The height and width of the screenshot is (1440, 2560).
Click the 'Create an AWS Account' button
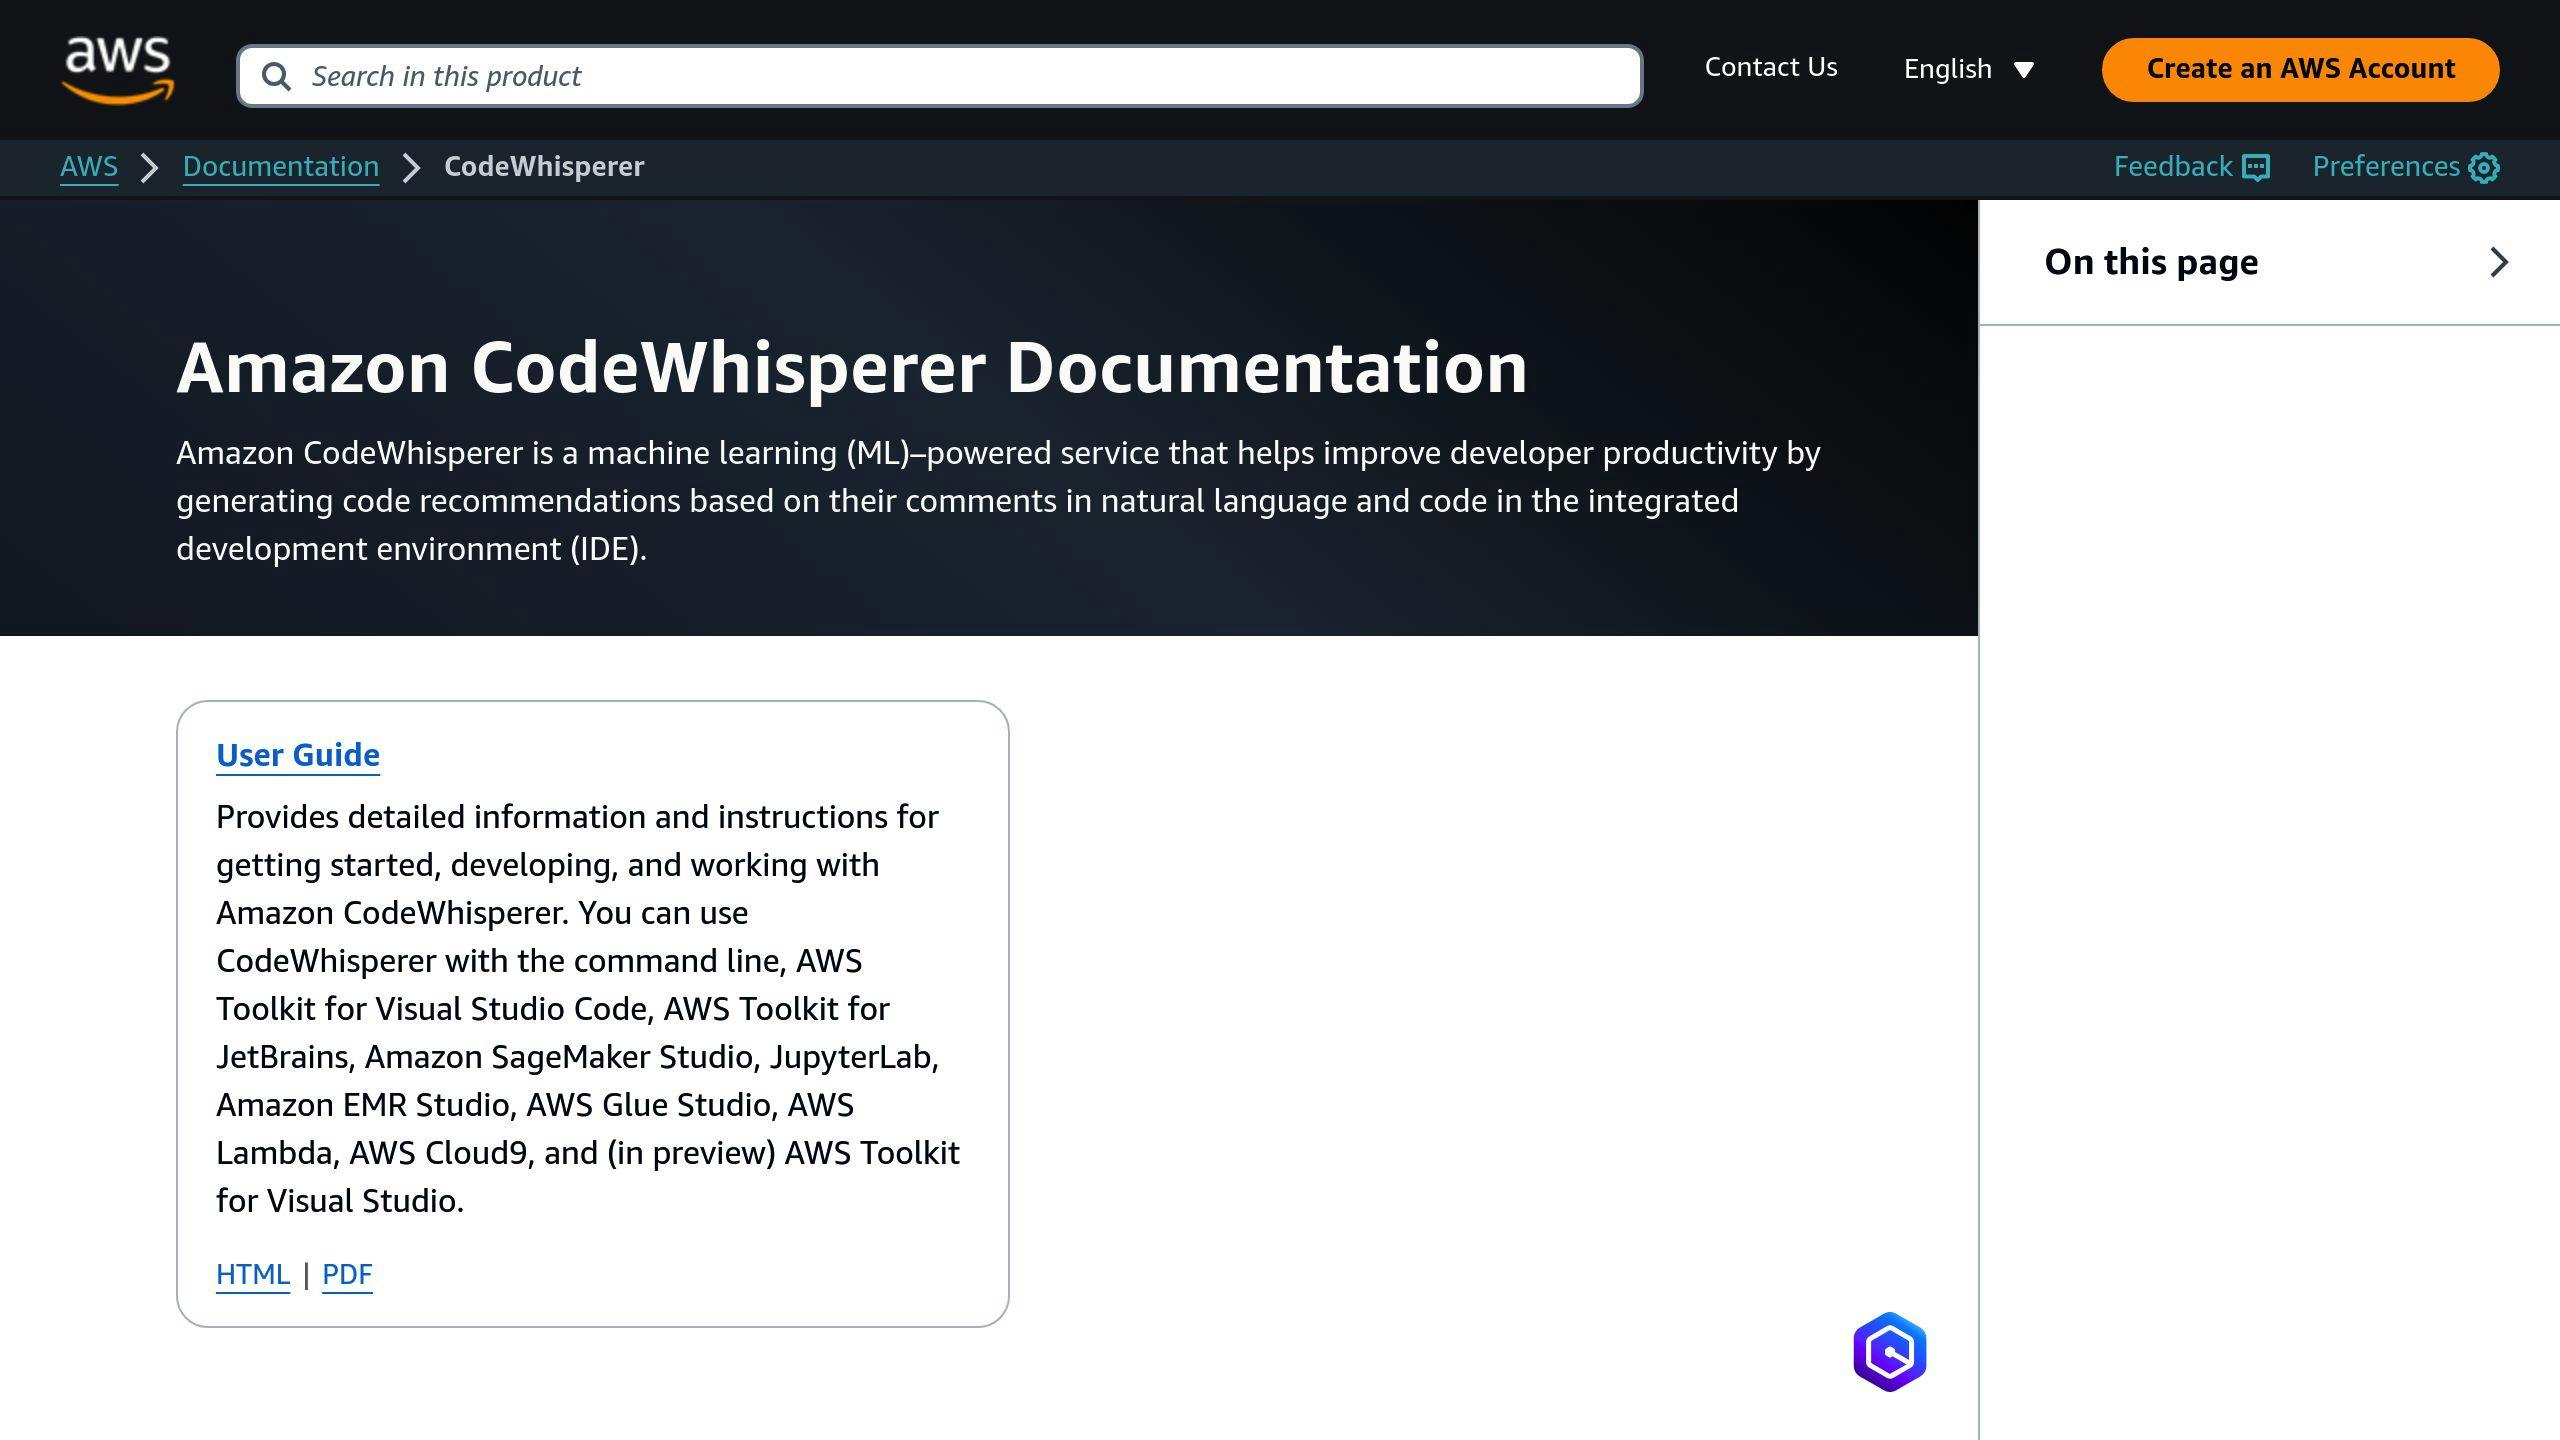(2302, 69)
